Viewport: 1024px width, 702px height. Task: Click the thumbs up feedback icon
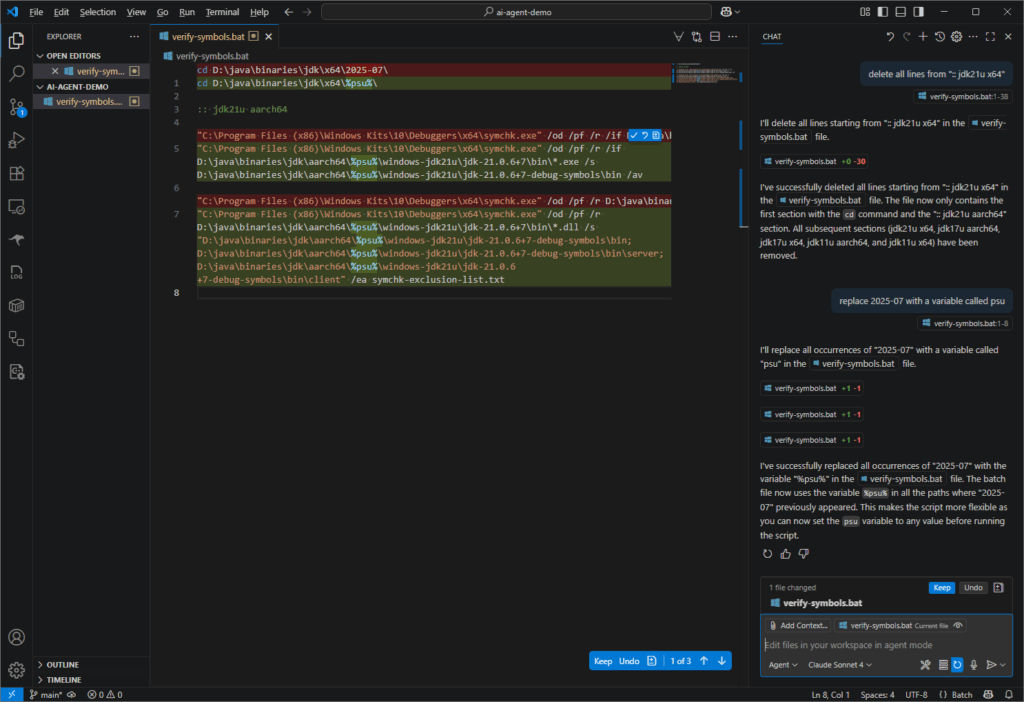[785, 553]
